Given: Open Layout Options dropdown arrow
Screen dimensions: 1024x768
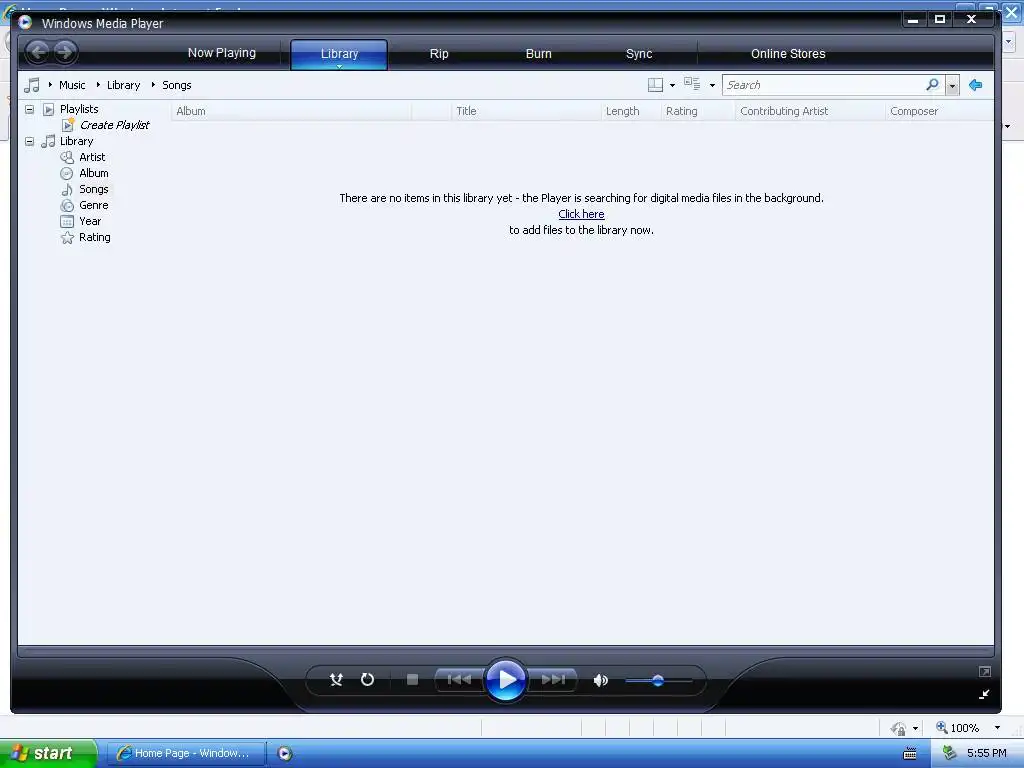Looking at the screenshot, I should (672, 86).
